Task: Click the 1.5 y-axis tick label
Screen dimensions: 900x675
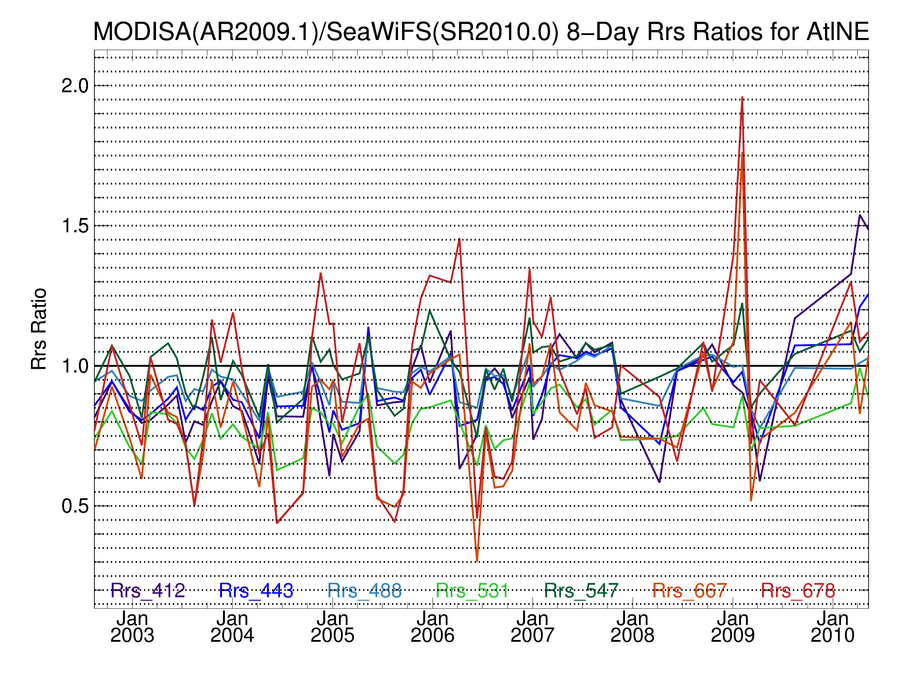Action: [x=75, y=226]
